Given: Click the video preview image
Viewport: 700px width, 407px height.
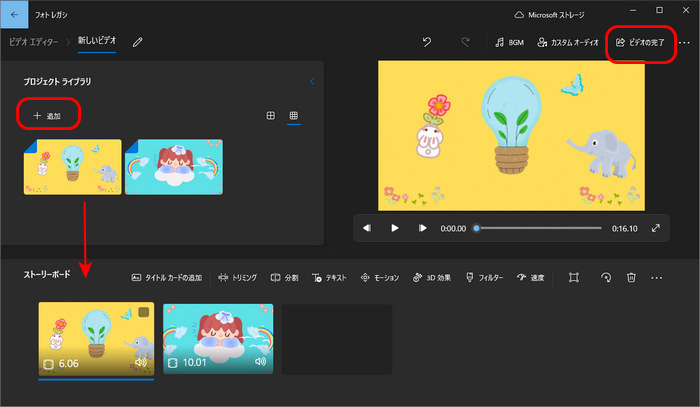Looking at the screenshot, I should pos(511,136).
